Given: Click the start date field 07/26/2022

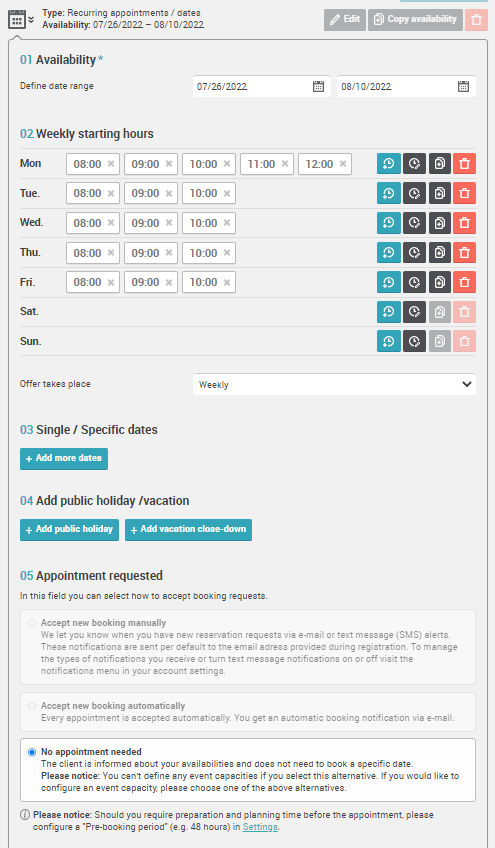Looking at the screenshot, I should tap(262, 87).
